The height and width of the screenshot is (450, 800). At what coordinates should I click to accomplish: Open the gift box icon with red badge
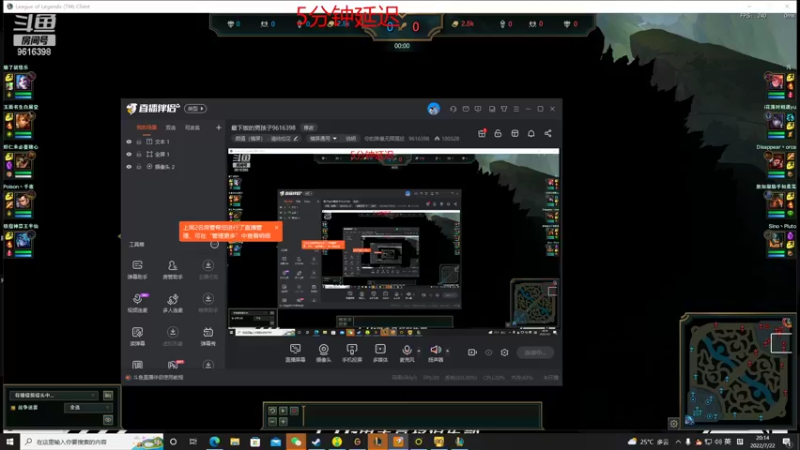point(482,133)
